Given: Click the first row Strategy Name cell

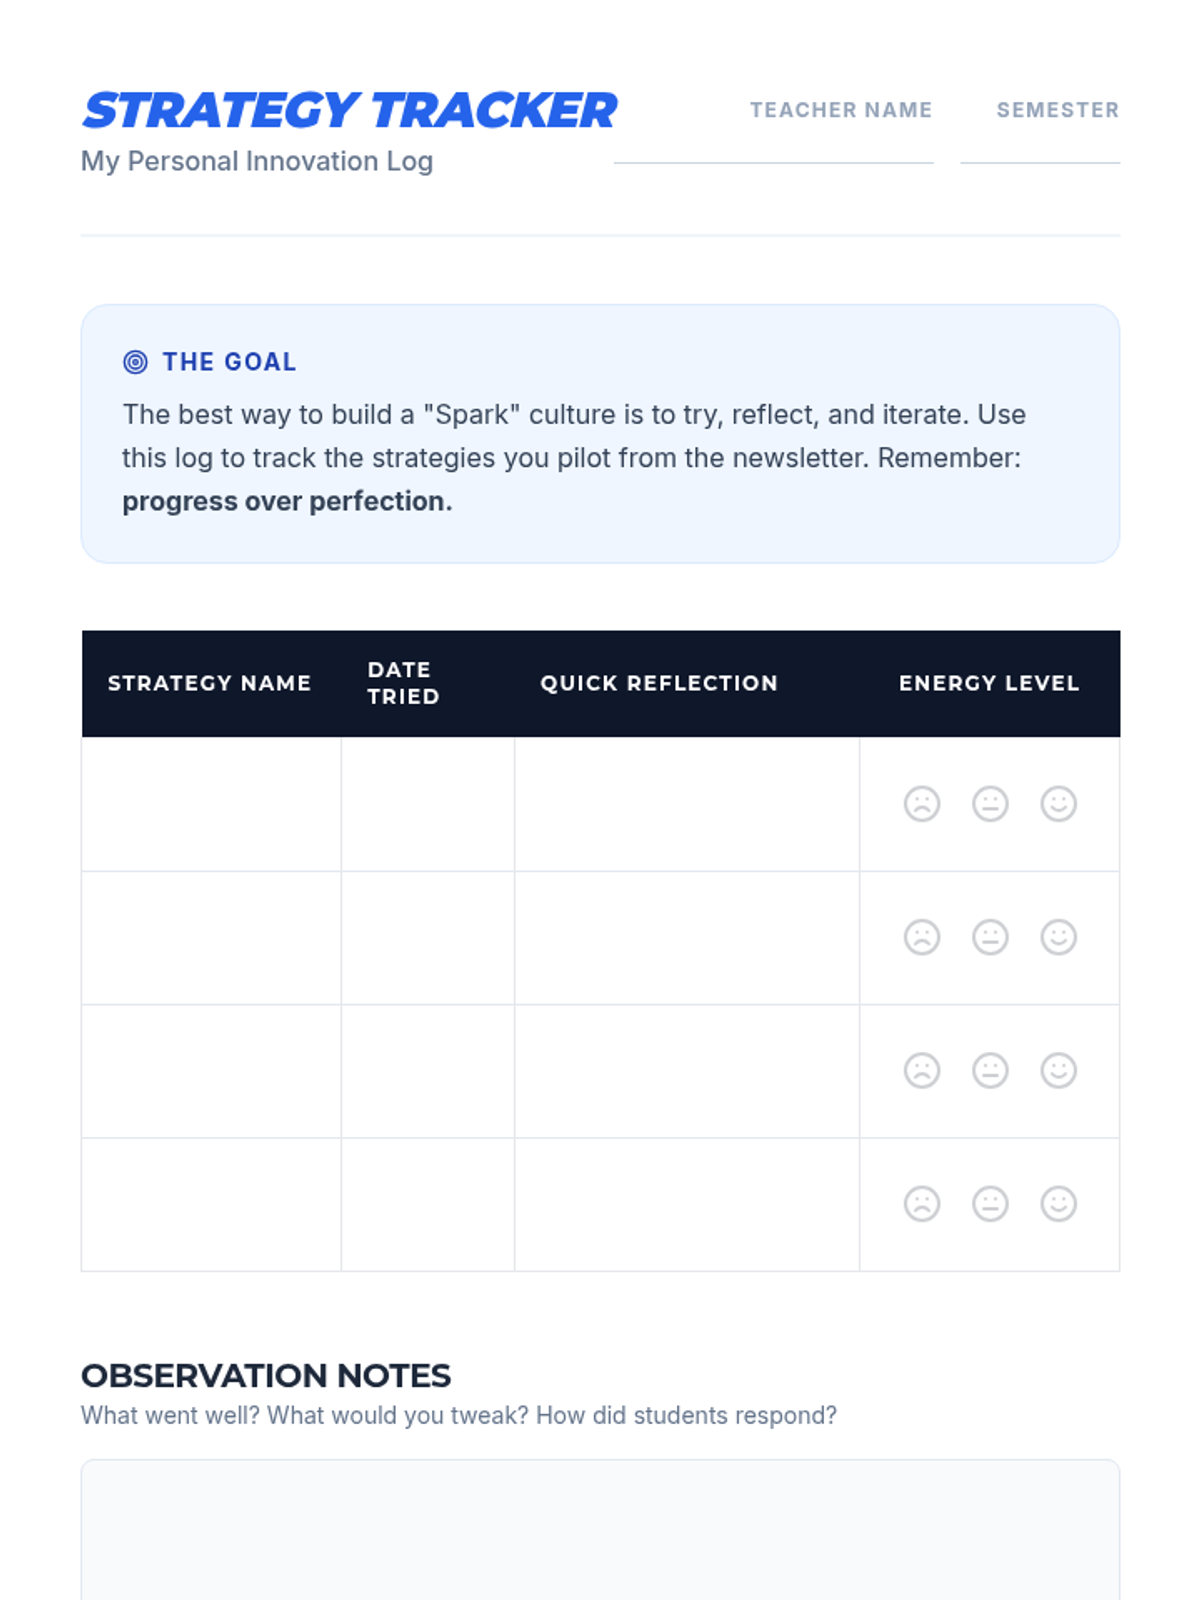Looking at the screenshot, I should click(x=211, y=804).
